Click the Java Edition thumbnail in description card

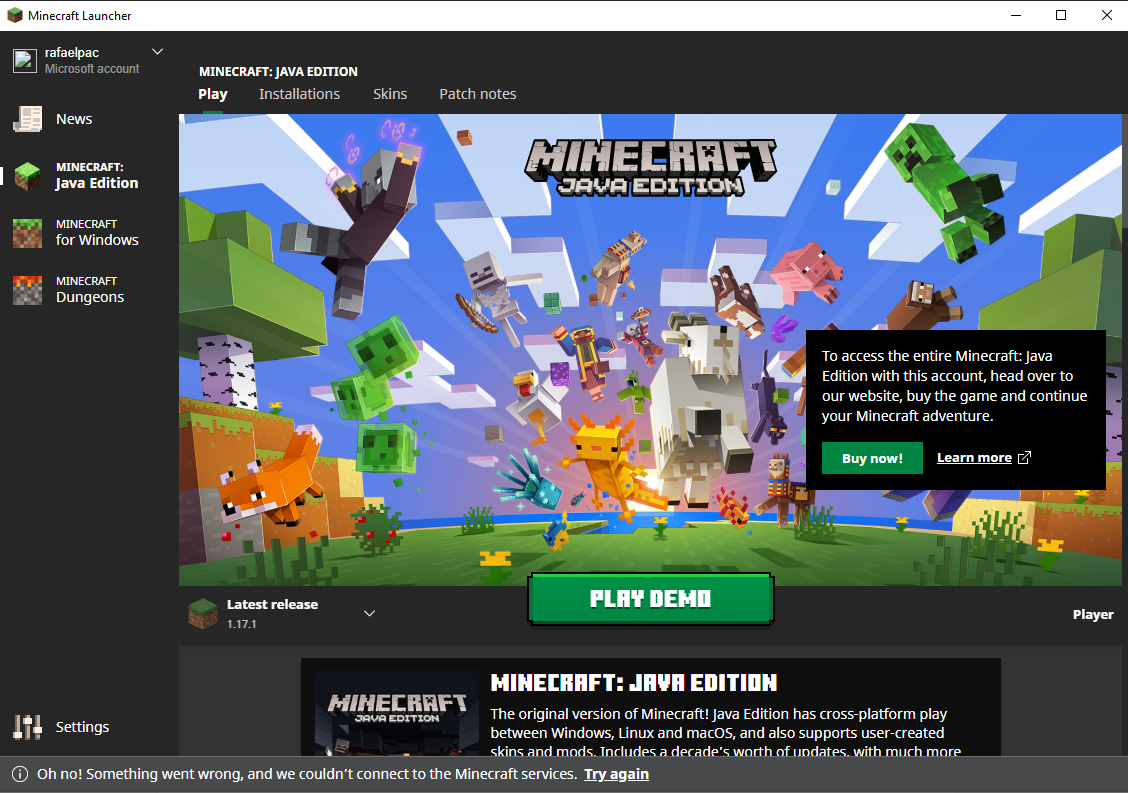(397, 713)
